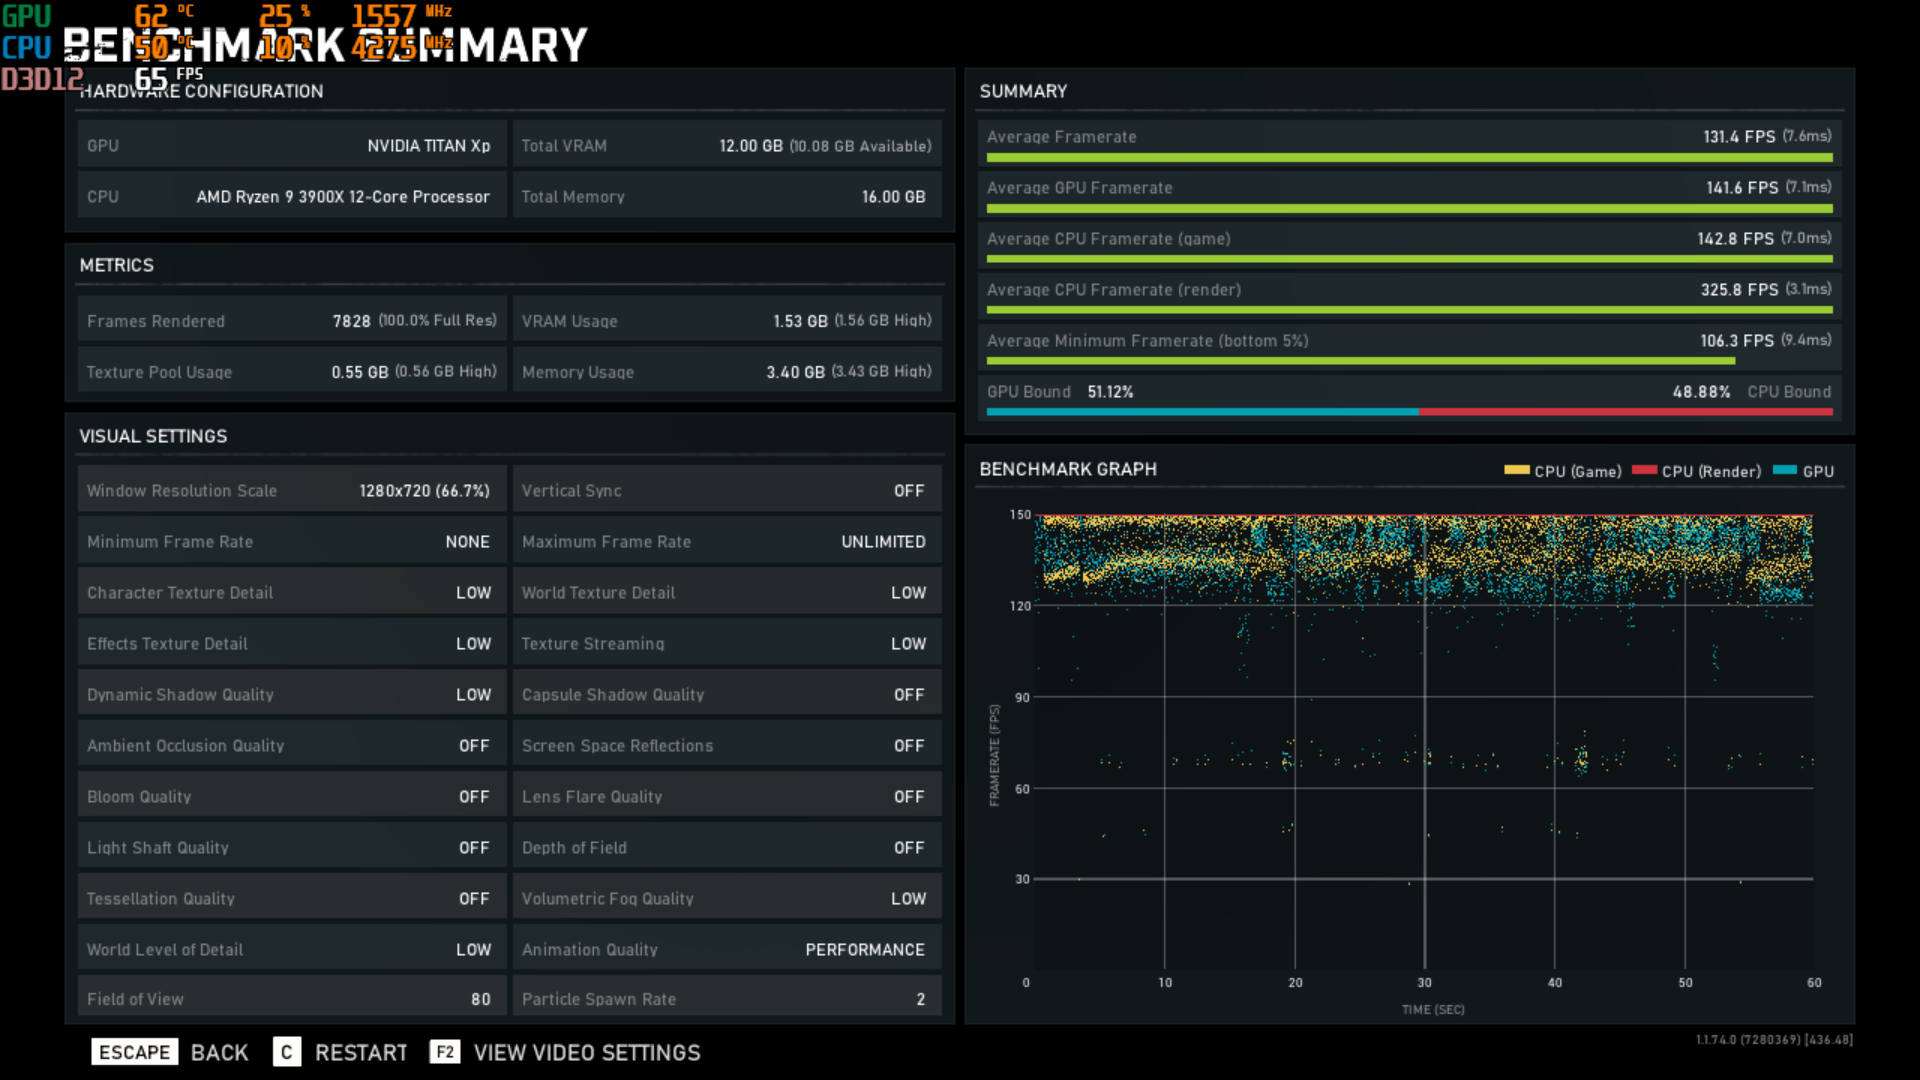Click the METRICS section header
Image resolution: width=1920 pixels, height=1080 pixels.
click(x=117, y=265)
